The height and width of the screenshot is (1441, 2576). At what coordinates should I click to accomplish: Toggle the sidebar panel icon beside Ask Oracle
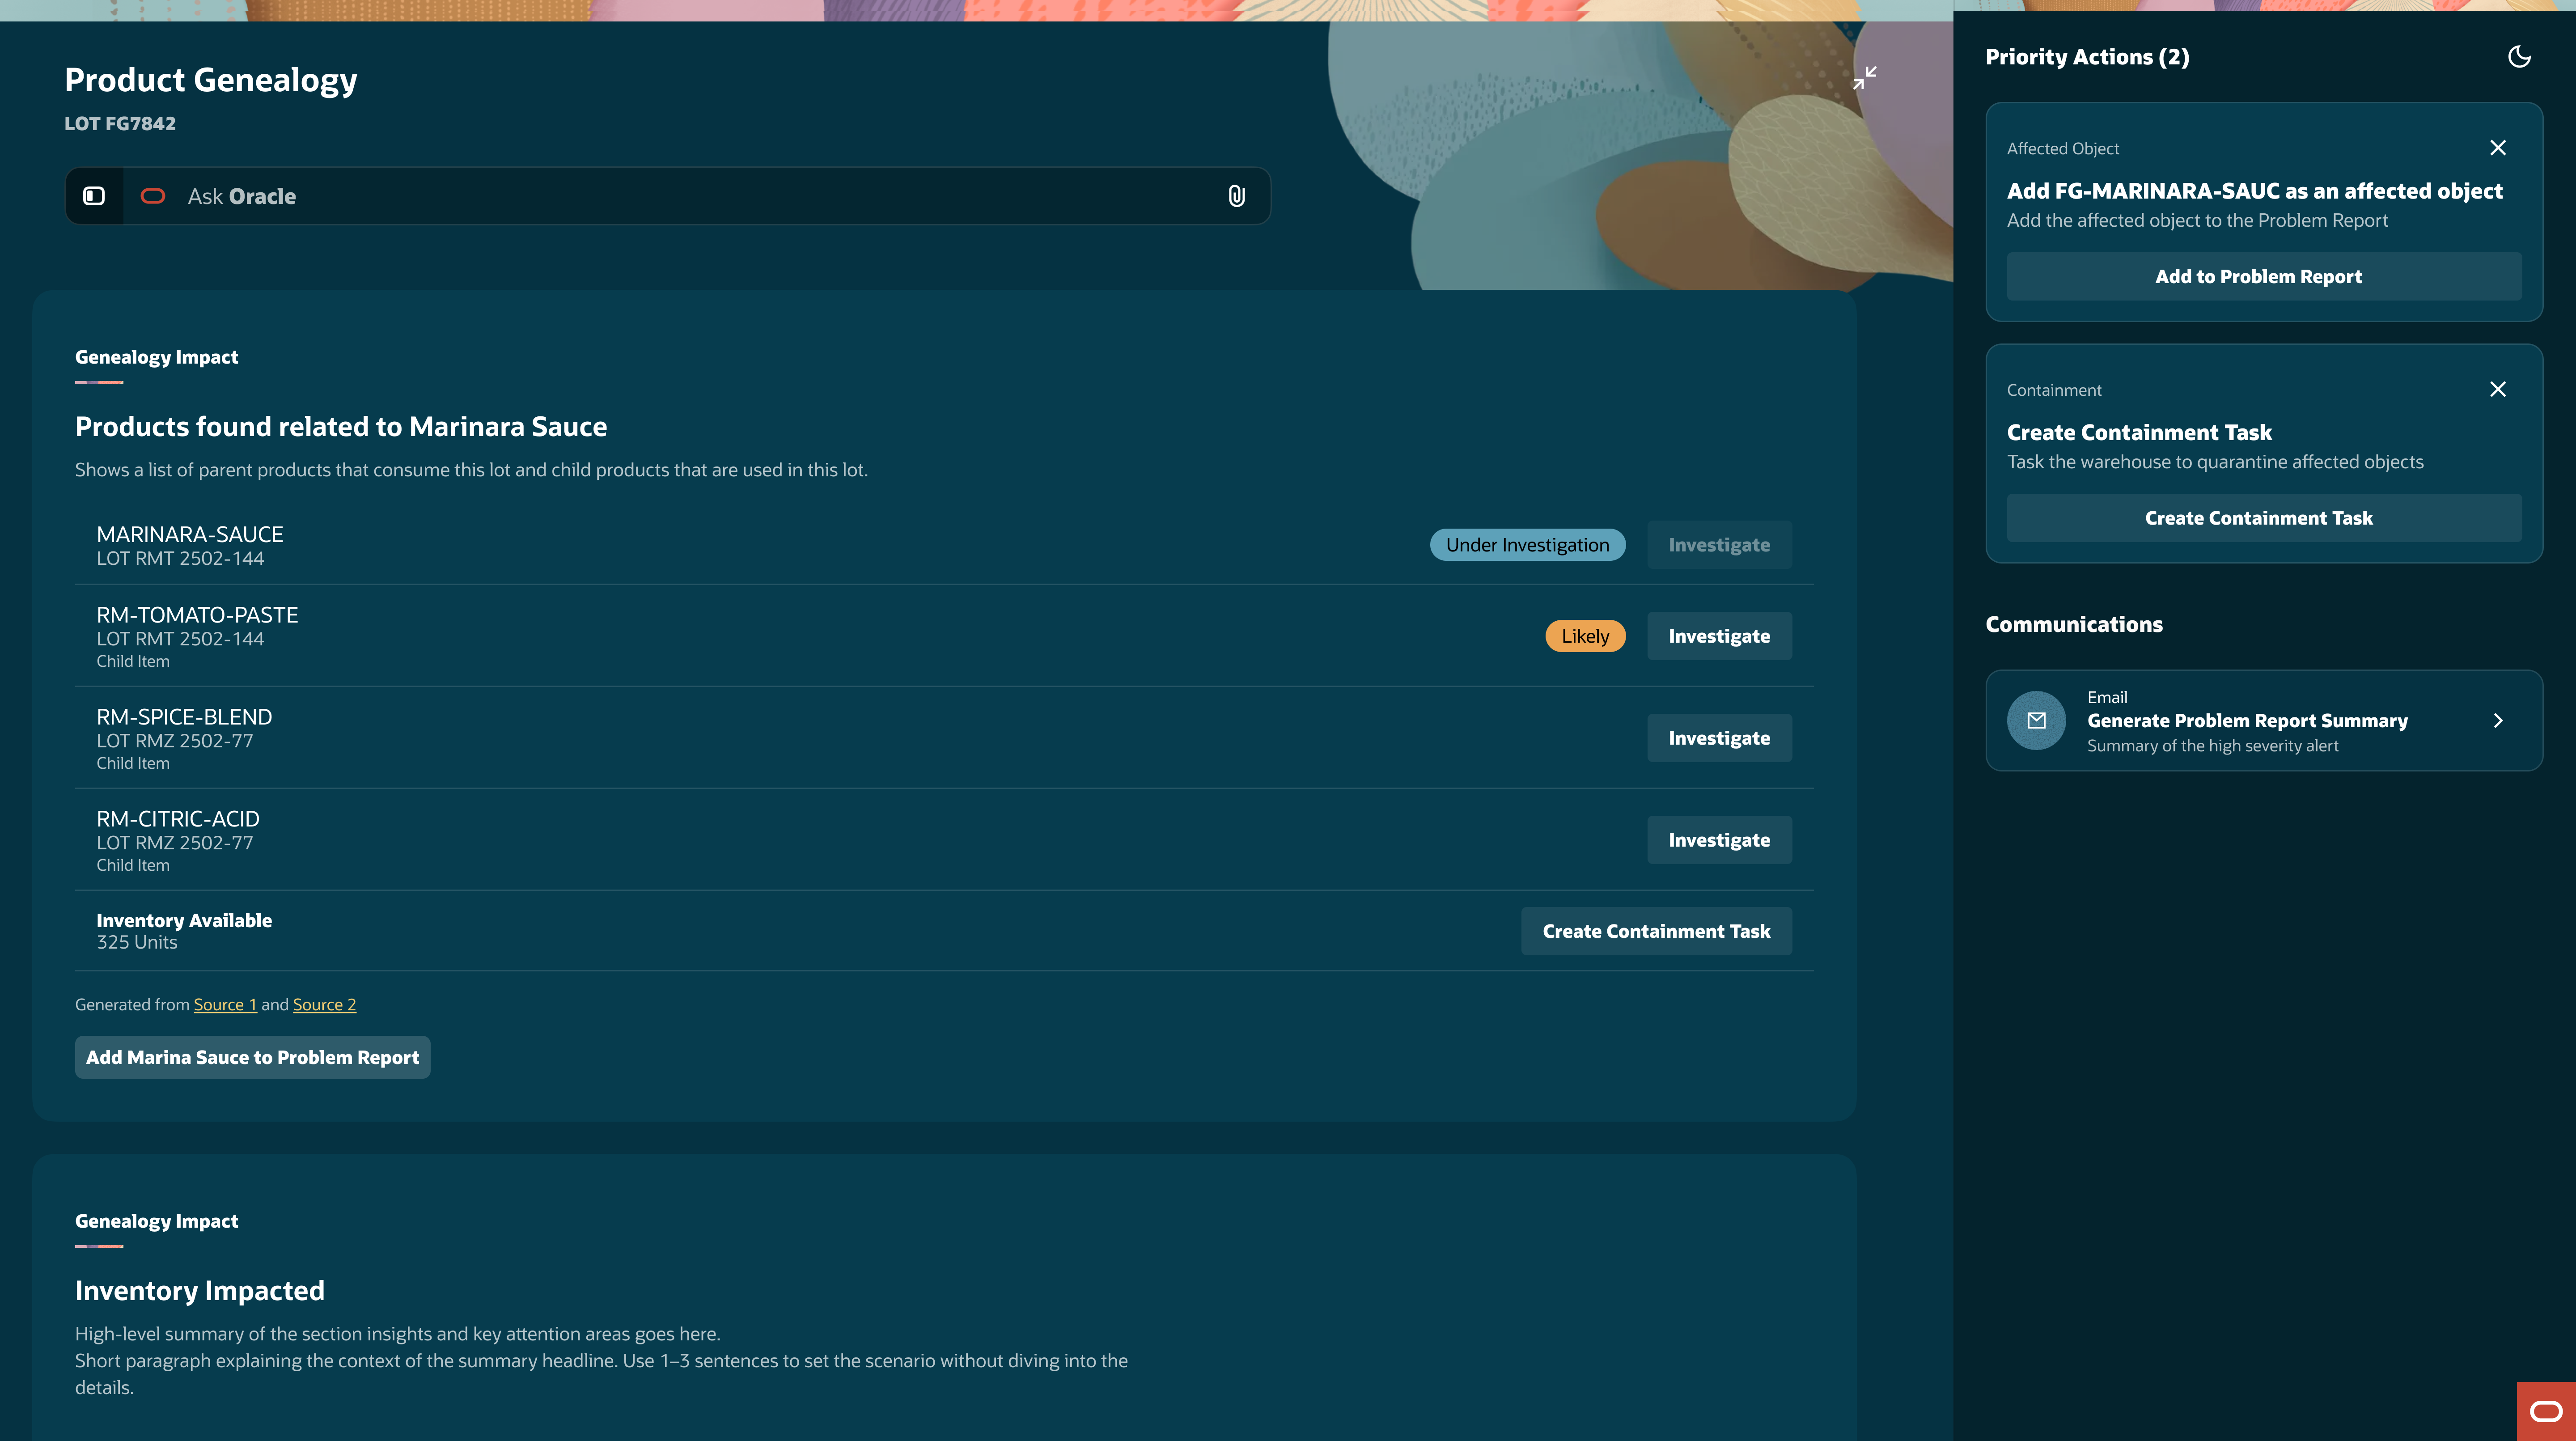pyautogui.click(x=94, y=196)
